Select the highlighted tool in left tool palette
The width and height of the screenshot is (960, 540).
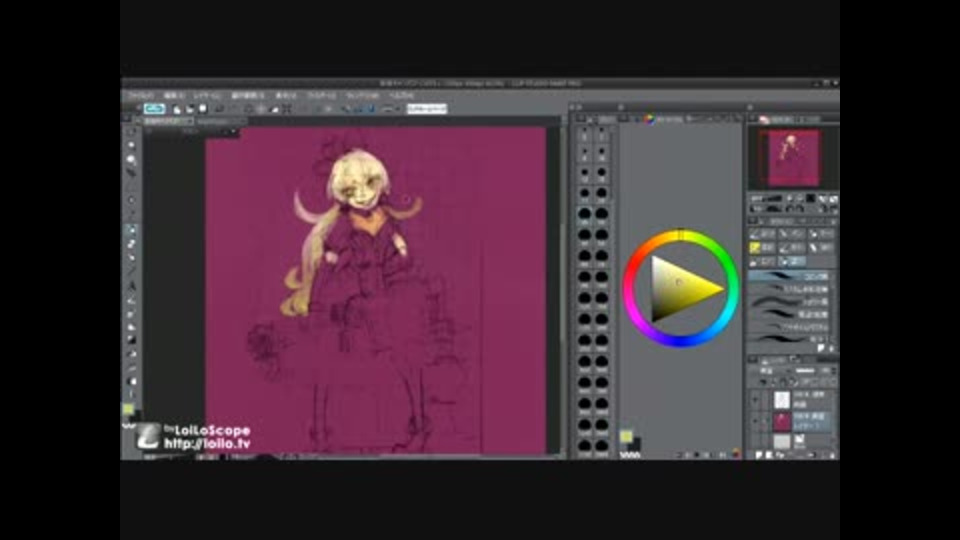click(x=131, y=230)
